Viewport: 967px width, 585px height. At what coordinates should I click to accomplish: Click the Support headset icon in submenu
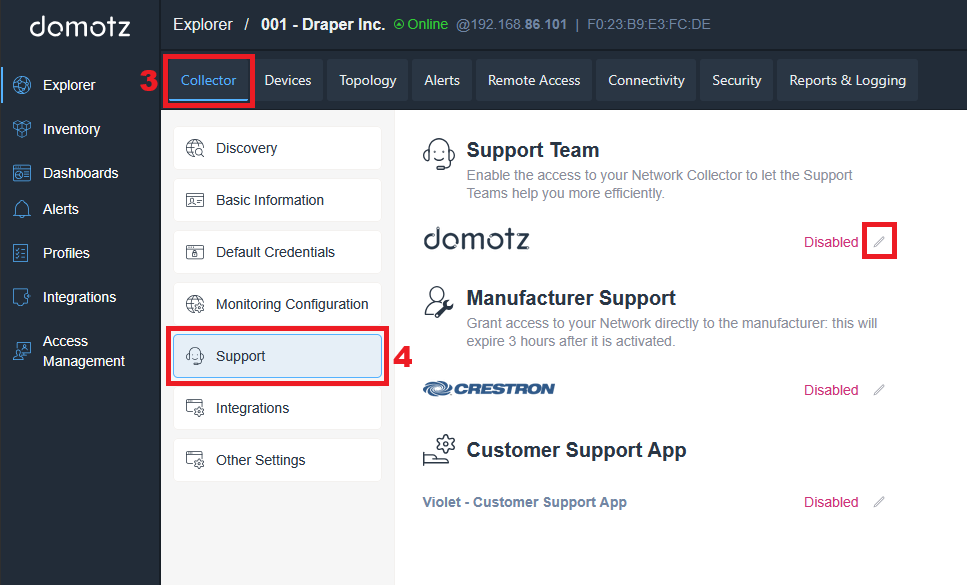tap(195, 356)
